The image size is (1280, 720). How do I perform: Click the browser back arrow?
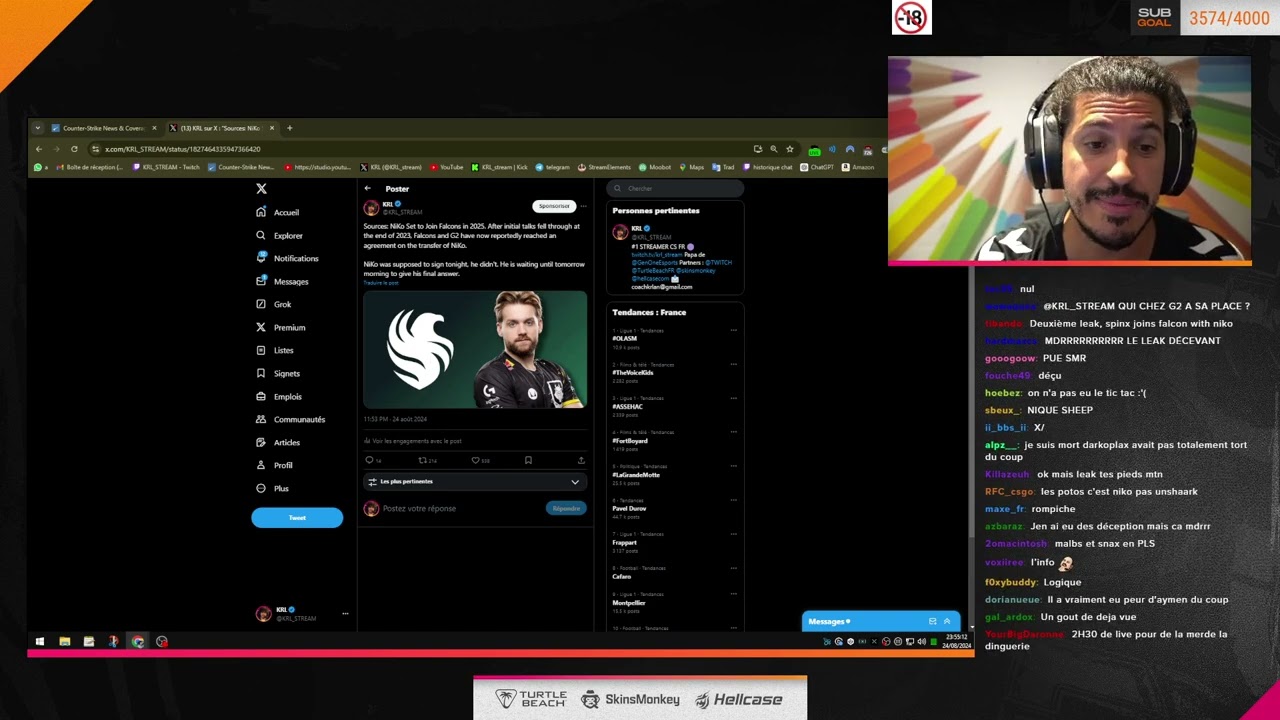(39, 149)
